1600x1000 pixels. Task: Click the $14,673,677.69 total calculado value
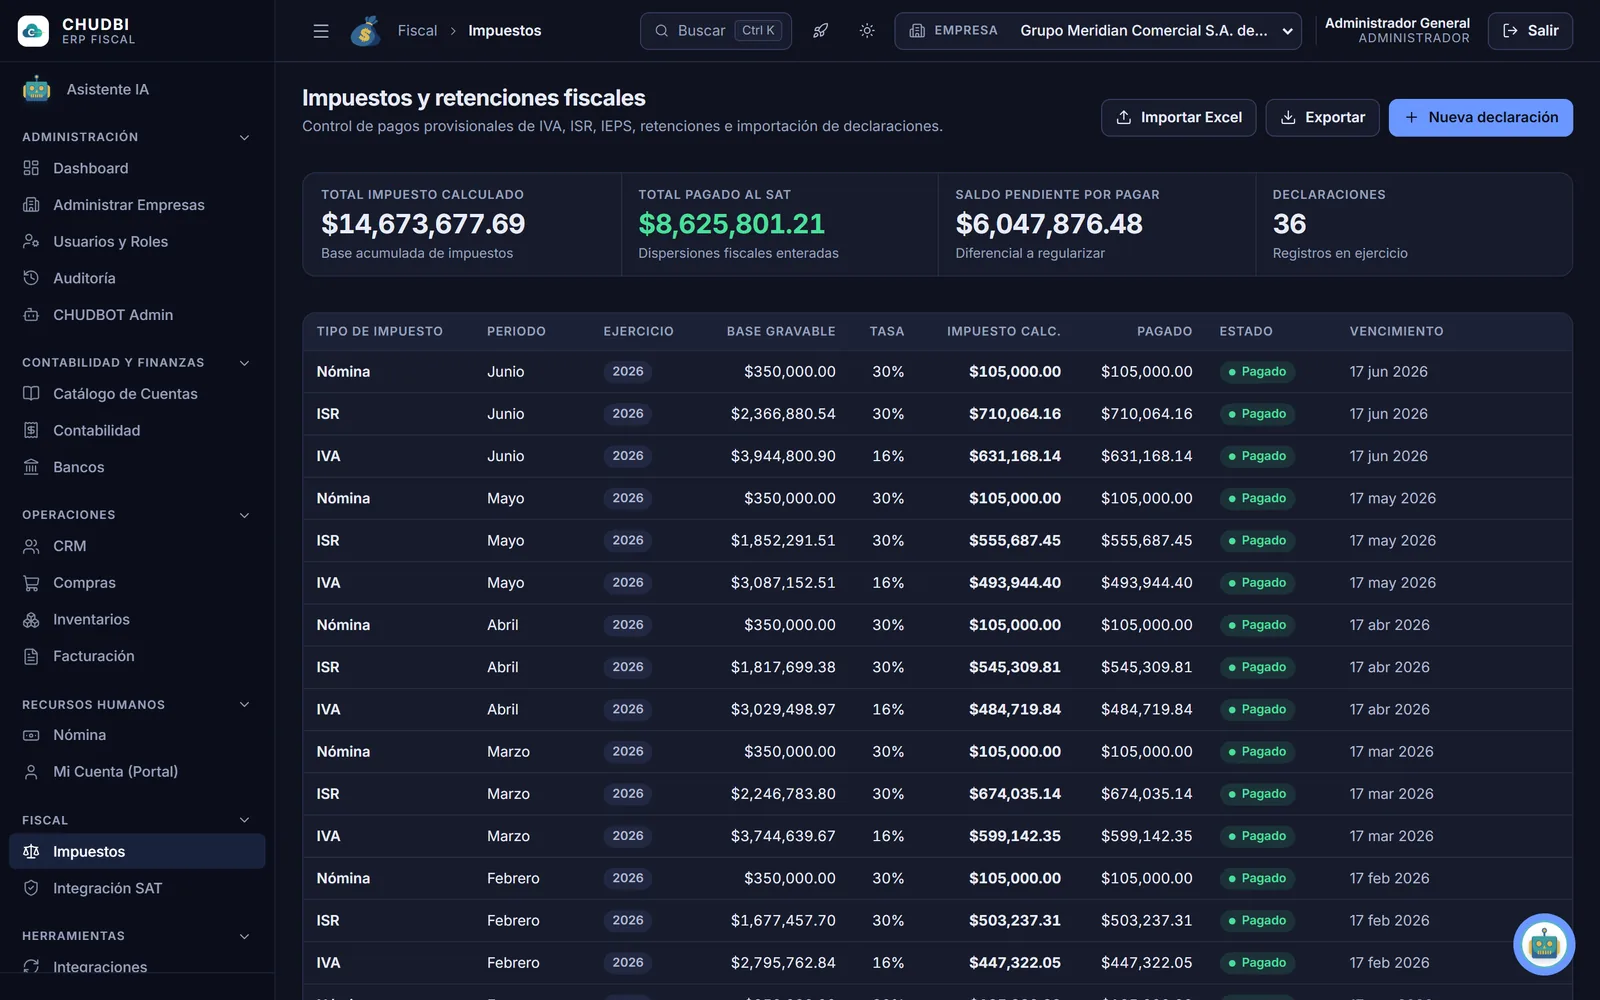pos(423,224)
